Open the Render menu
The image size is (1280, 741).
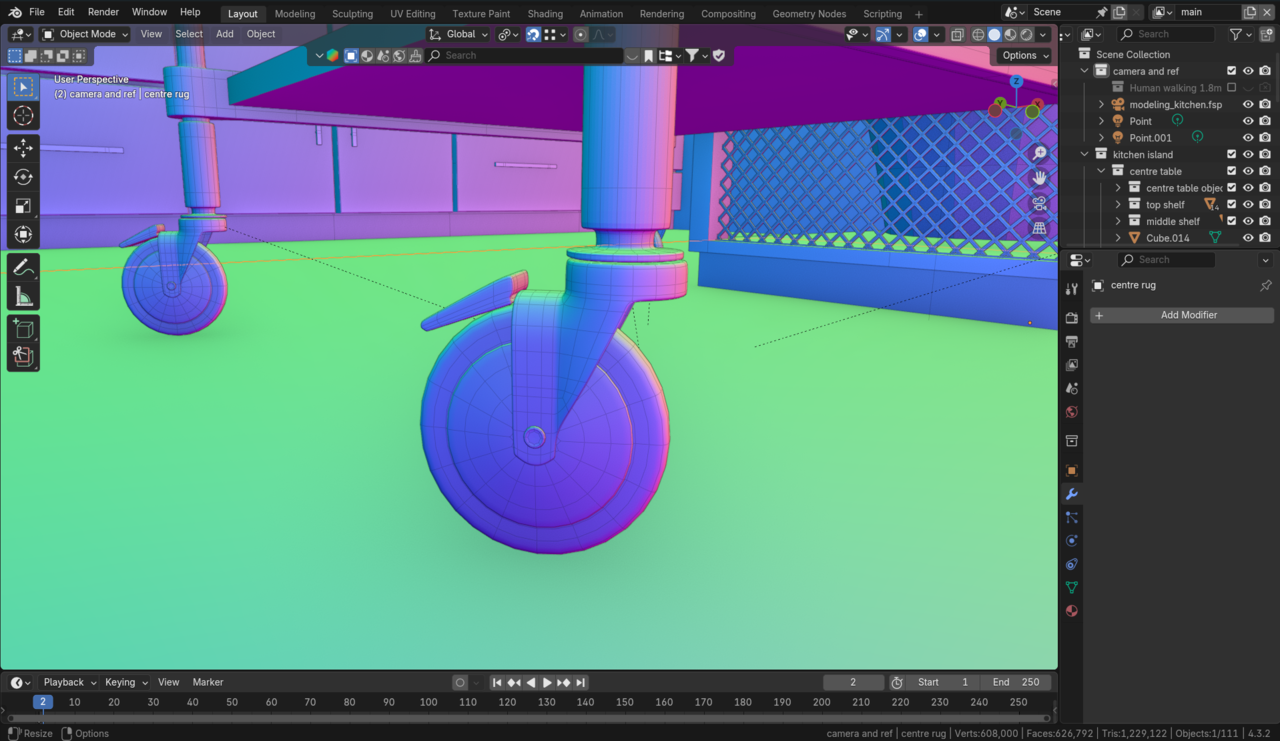(103, 12)
